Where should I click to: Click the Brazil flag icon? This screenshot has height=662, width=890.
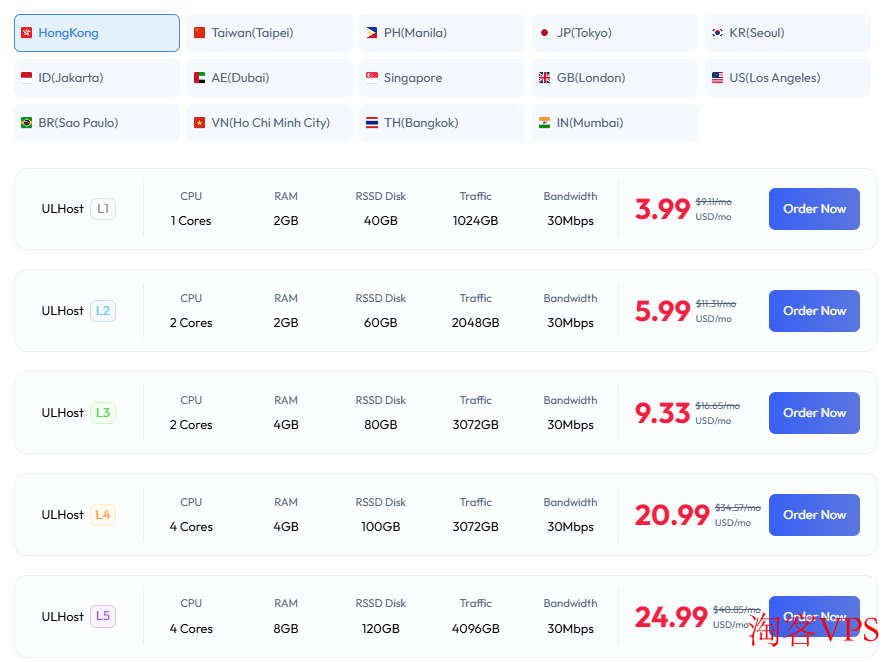tap(26, 123)
